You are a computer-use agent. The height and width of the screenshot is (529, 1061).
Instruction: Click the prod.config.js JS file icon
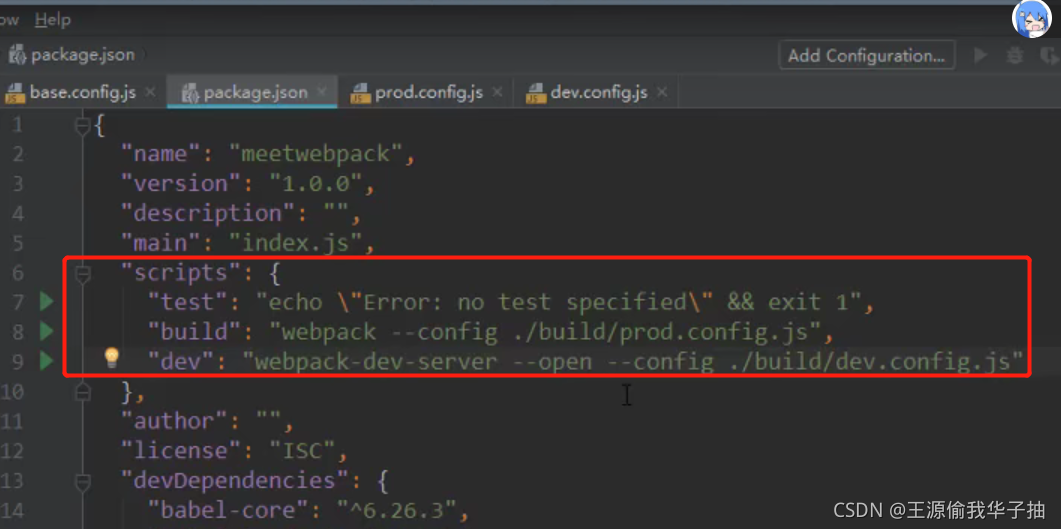coord(360,93)
